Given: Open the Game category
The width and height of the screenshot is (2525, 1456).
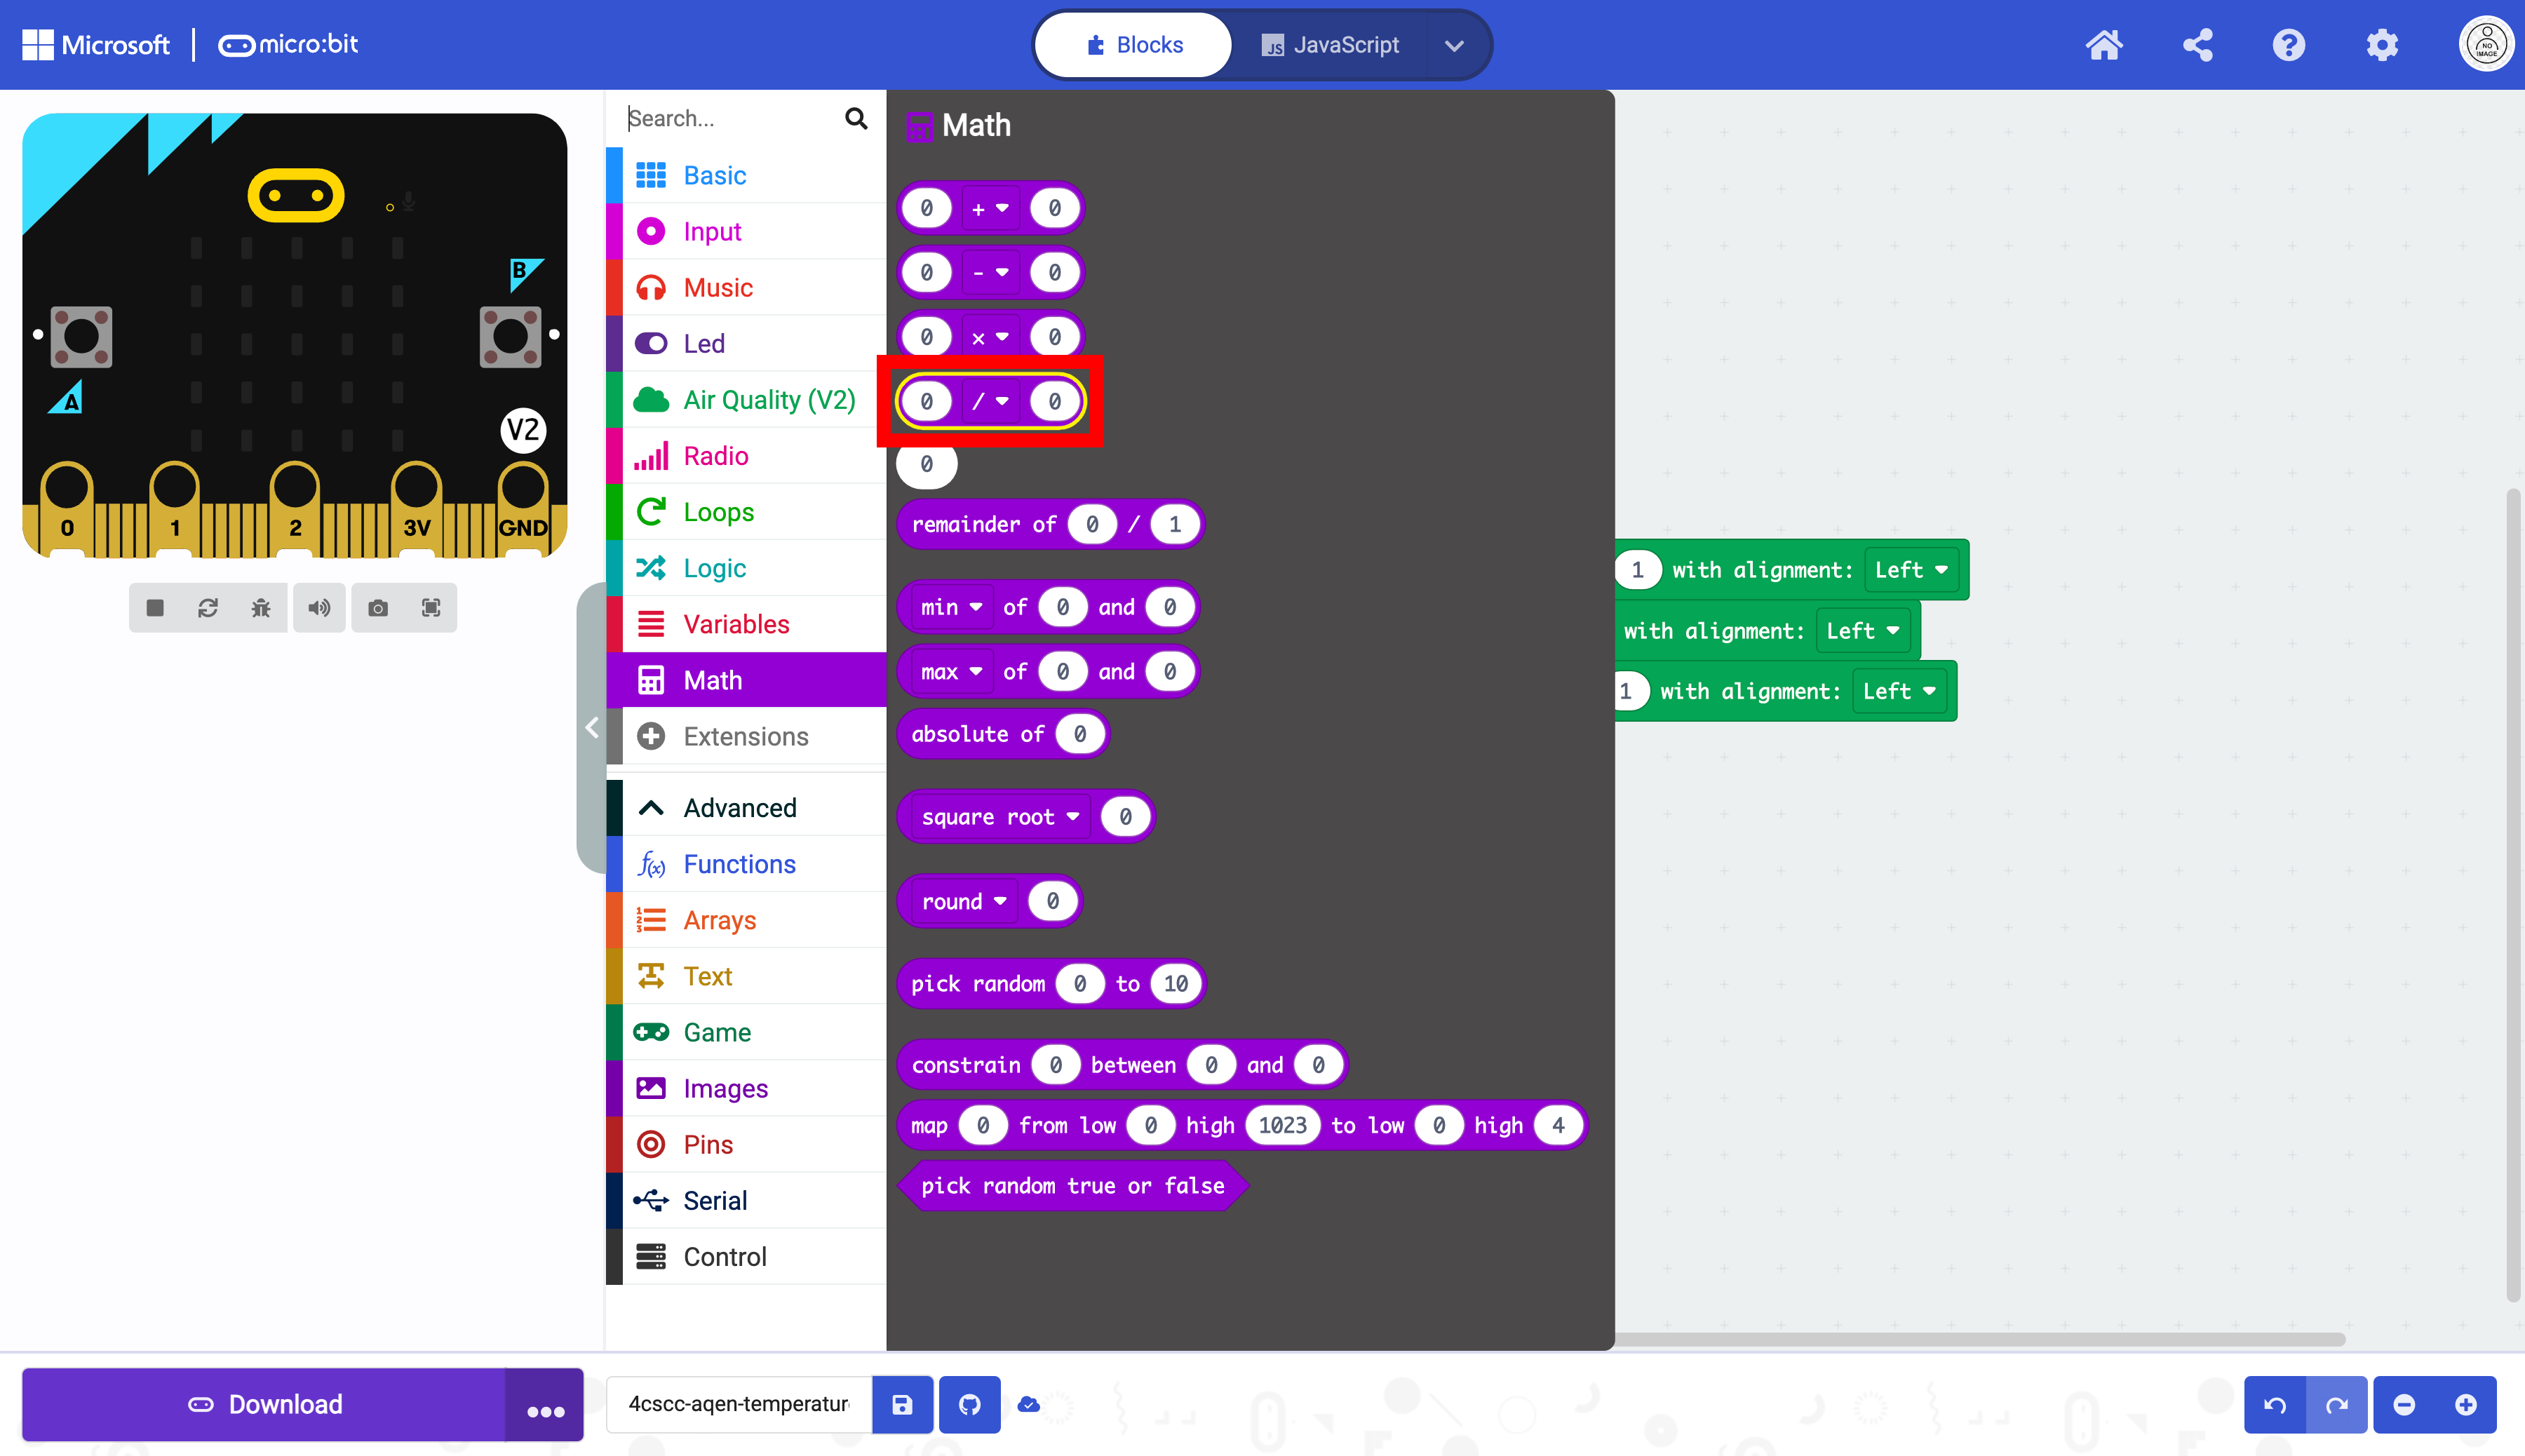Looking at the screenshot, I should (746, 1033).
